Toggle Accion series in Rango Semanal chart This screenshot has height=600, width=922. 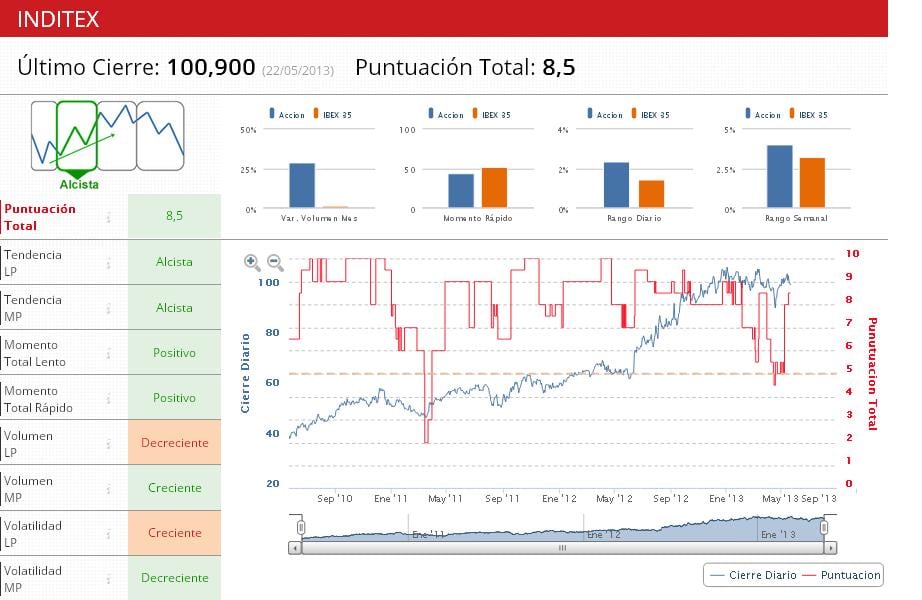coord(763,114)
